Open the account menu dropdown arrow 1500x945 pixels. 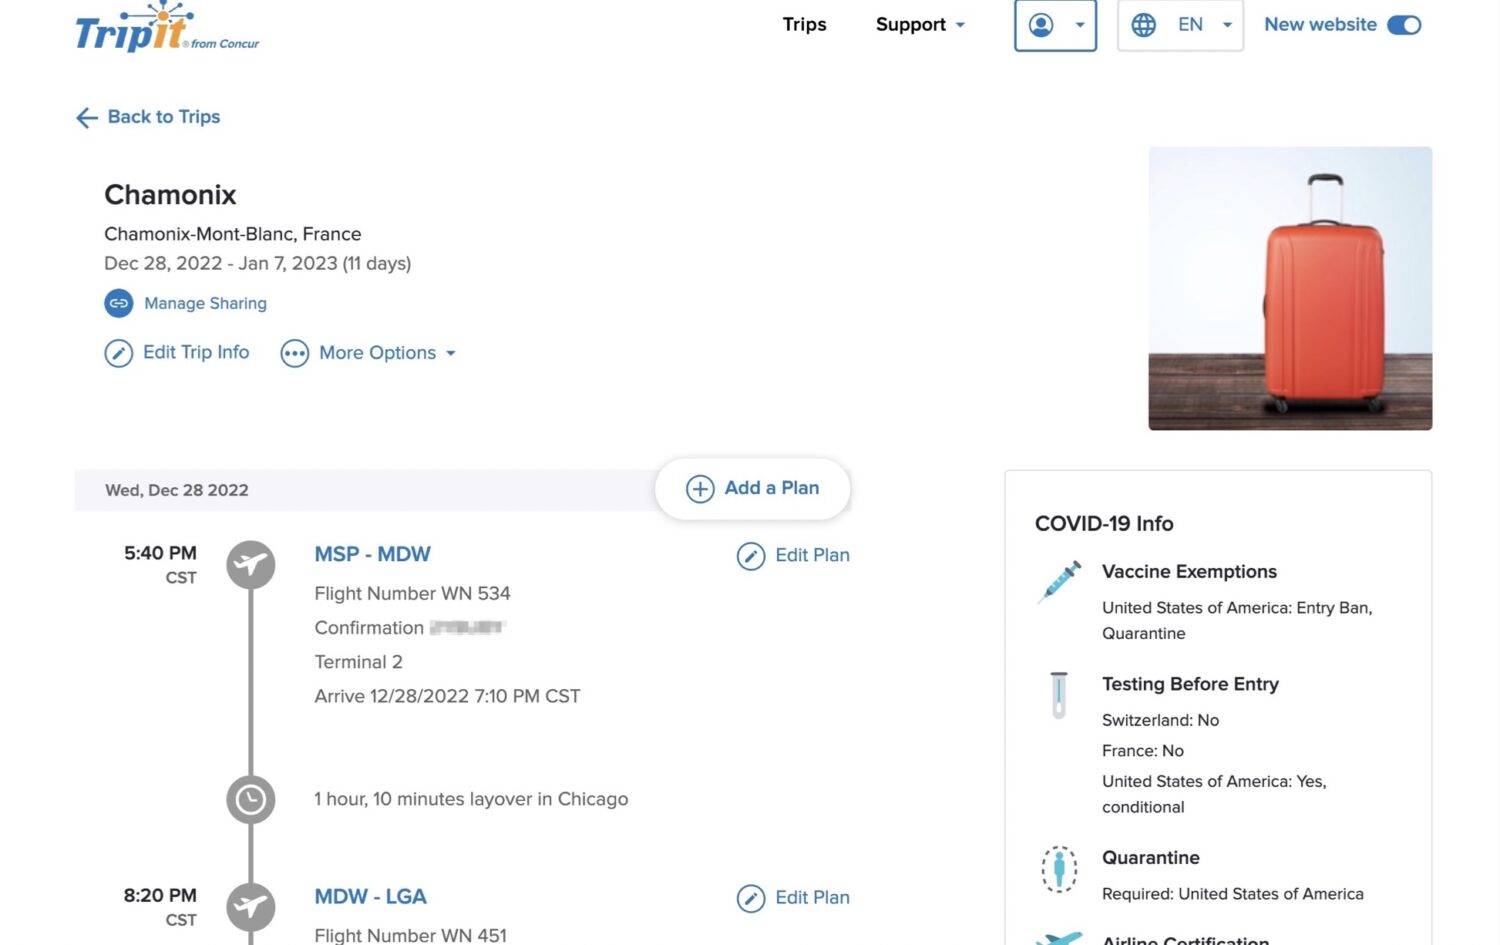[x=1078, y=25]
